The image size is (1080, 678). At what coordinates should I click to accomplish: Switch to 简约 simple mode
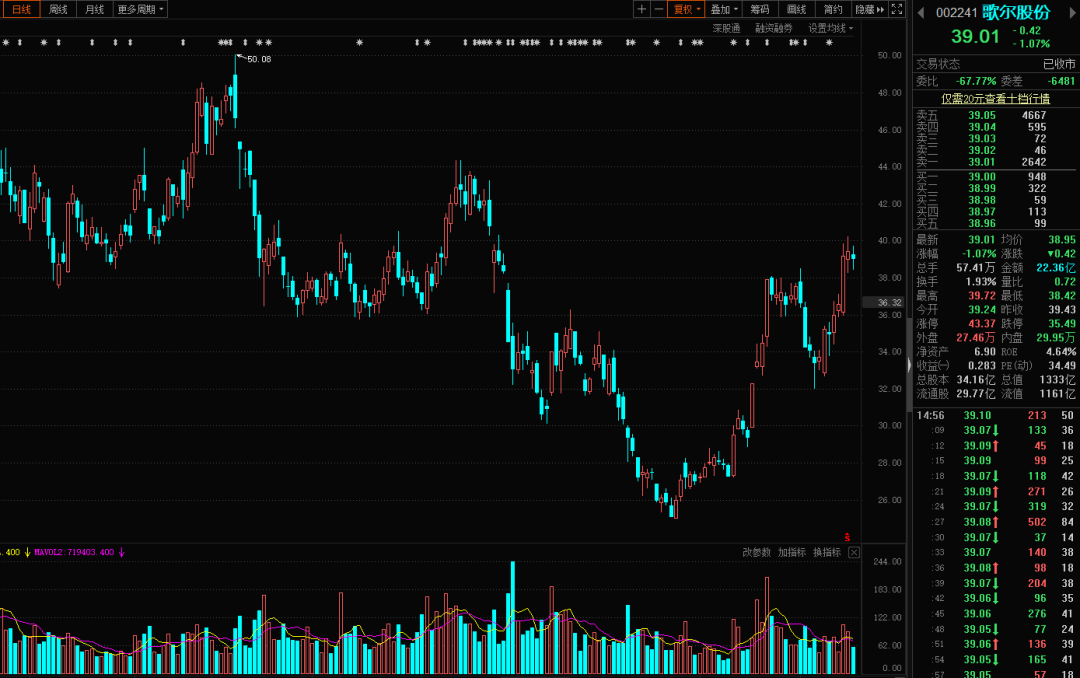point(833,9)
